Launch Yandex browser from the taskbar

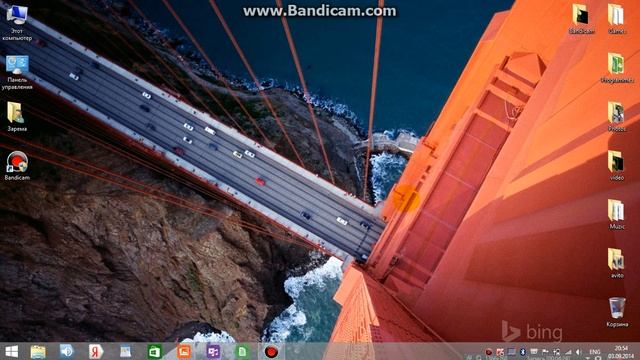click(x=96, y=351)
